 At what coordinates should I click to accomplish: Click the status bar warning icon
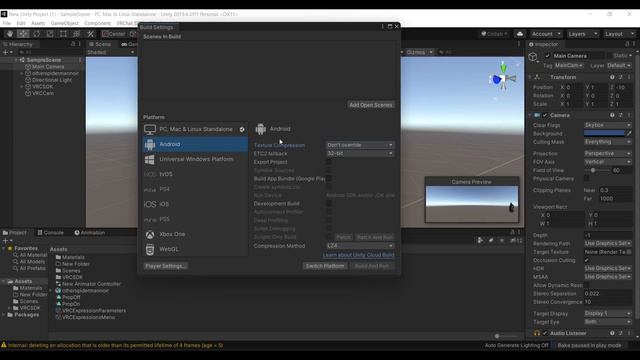click(x=4, y=345)
